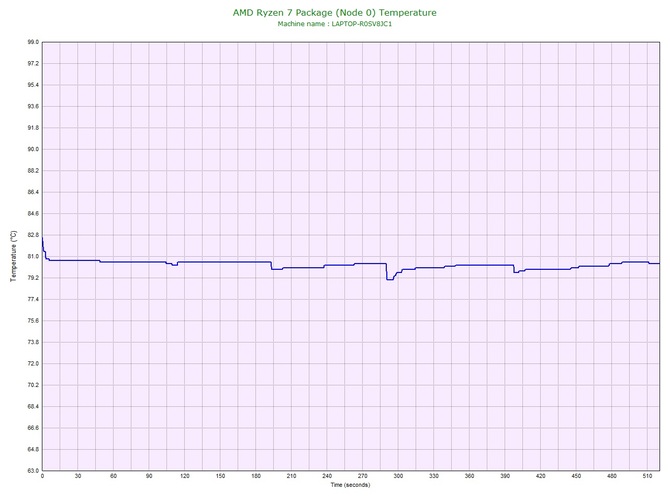The height and width of the screenshot is (502, 670).
Task: Click the 450 tick on the time axis
Action: tap(576, 476)
